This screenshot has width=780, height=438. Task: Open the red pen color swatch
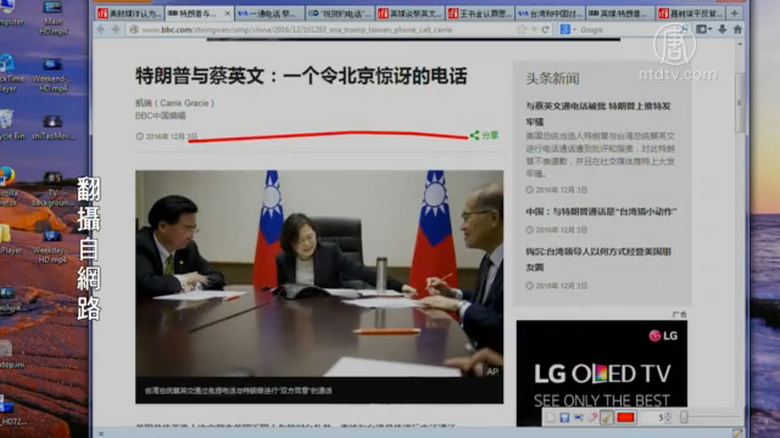pos(626,417)
